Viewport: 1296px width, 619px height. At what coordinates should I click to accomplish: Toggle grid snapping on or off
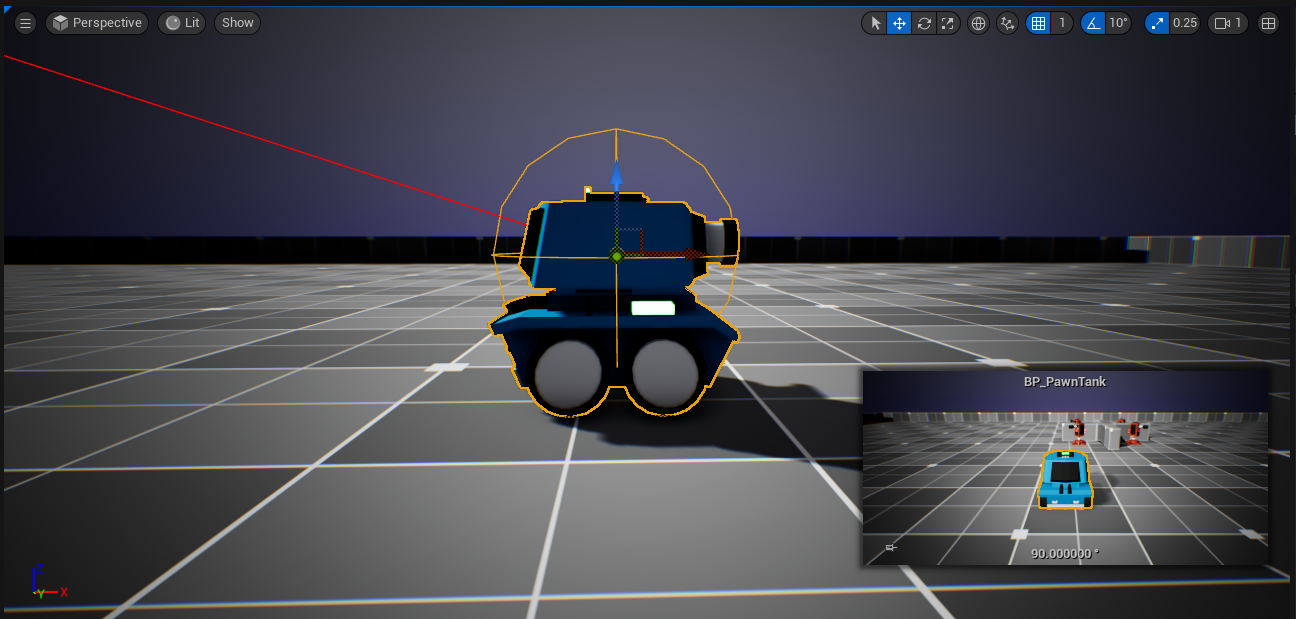click(x=1038, y=23)
